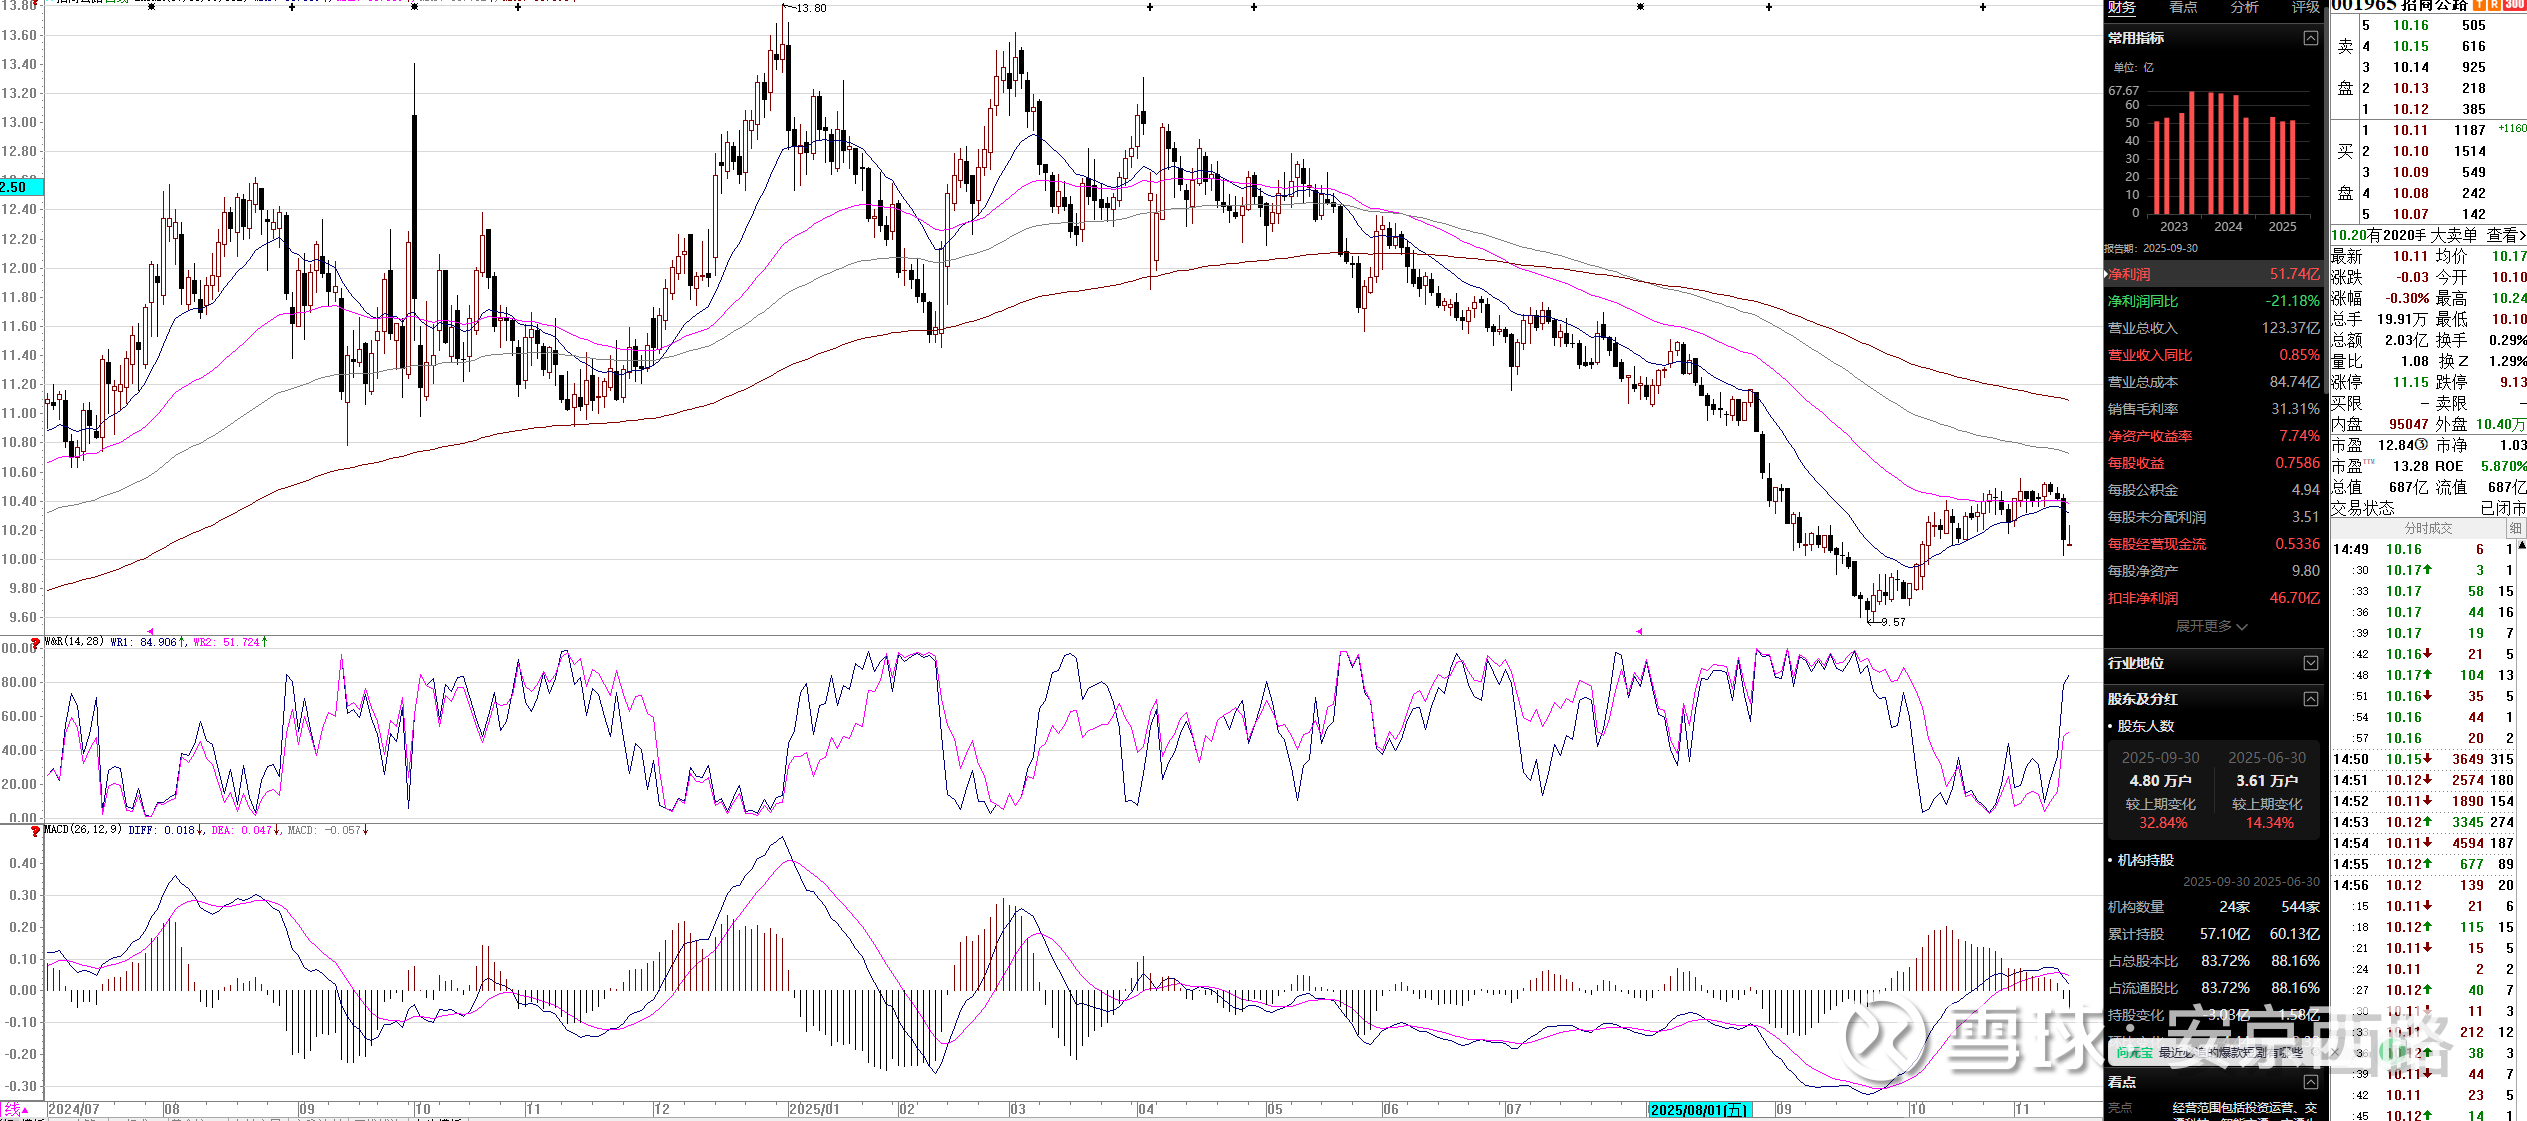Click the W&R indicator help question mark
Viewport: 2527px width, 1121px height.
tap(36, 643)
